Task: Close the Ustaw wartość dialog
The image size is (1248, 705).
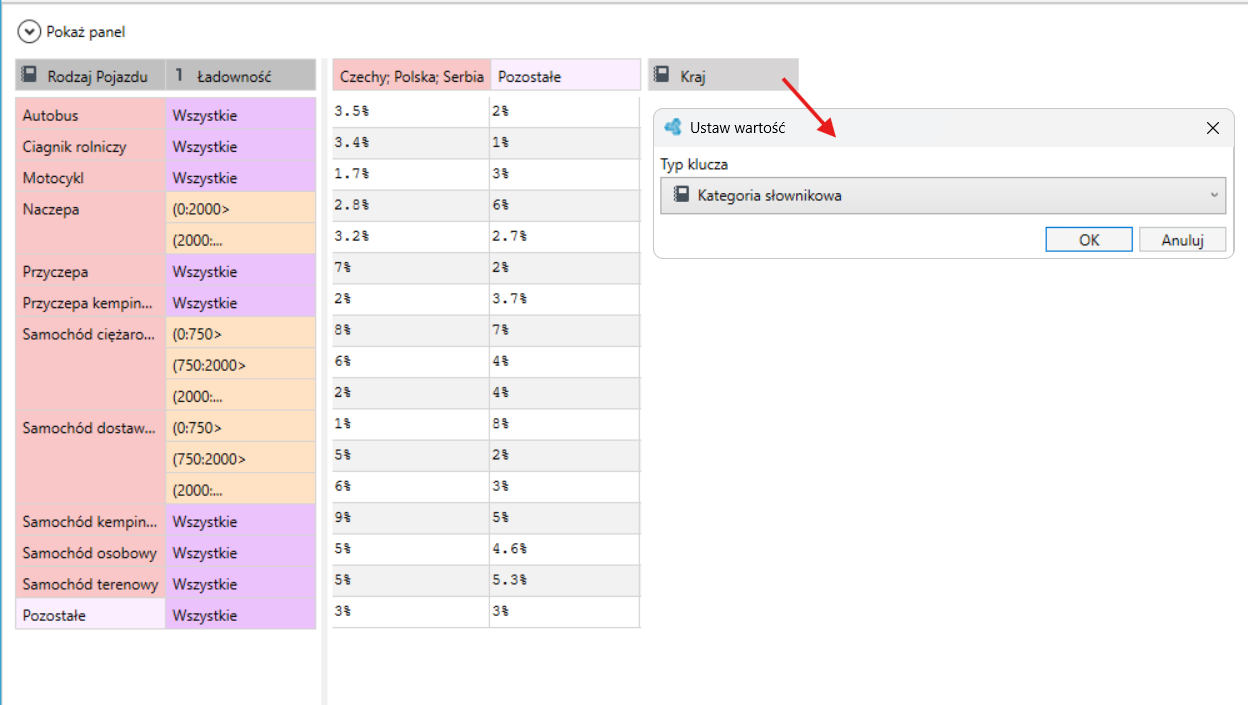Action: click(x=1213, y=128)
